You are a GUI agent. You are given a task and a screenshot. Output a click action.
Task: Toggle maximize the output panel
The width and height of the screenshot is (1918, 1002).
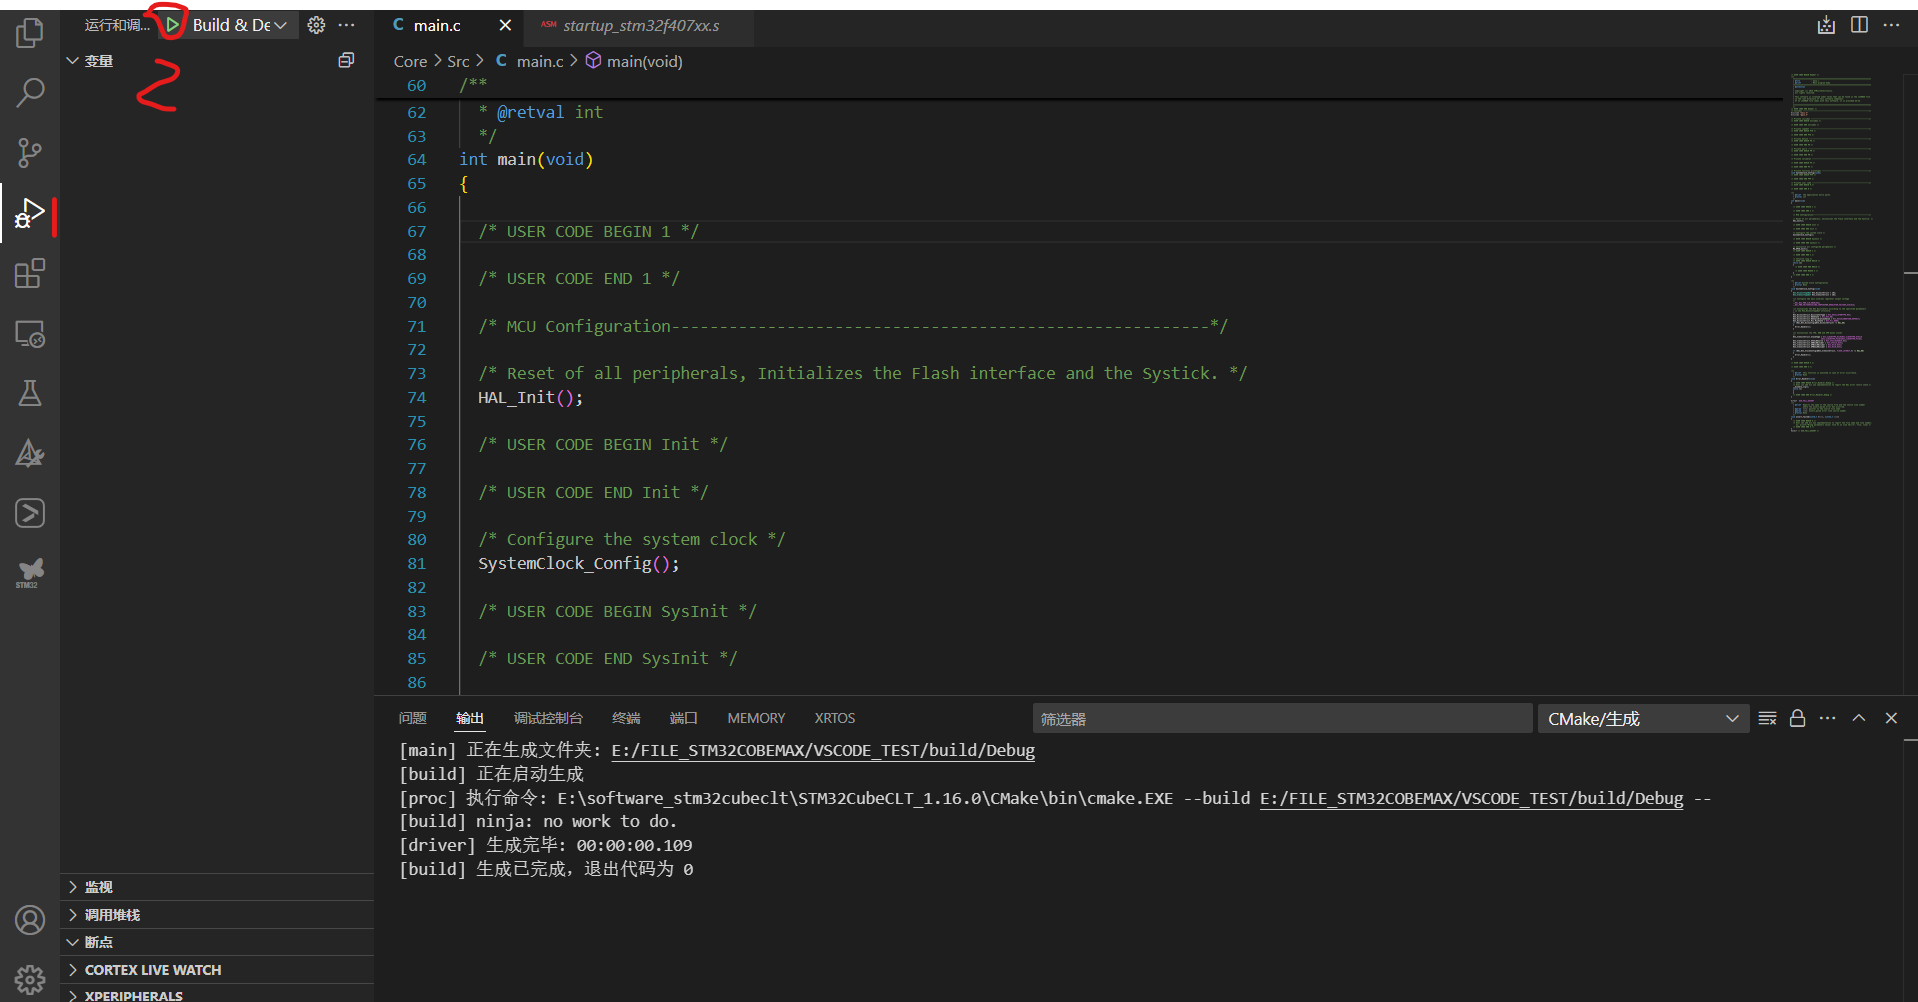(x=1859, y=718)
